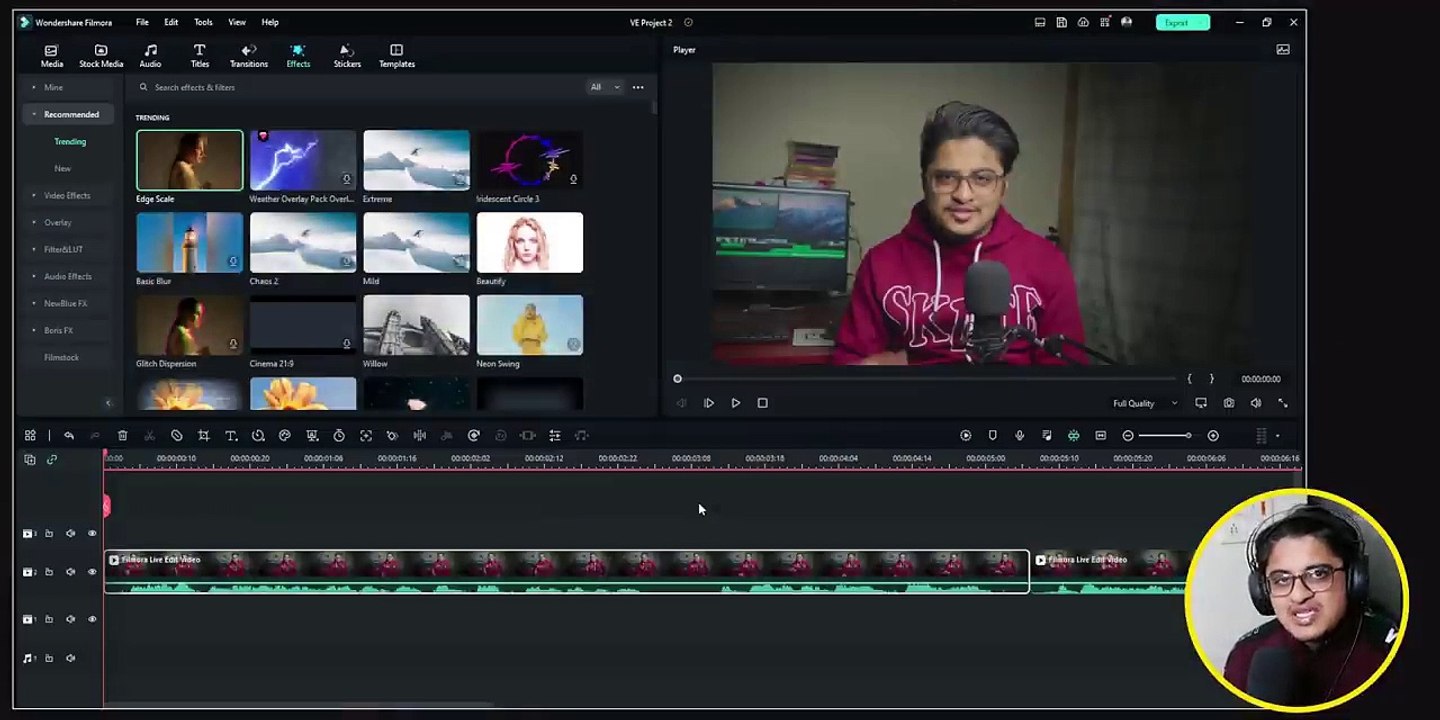The width and height of the screenshot is (1440, 720).
Task: Click the Mark Out brace icon
Action: 1211,379
